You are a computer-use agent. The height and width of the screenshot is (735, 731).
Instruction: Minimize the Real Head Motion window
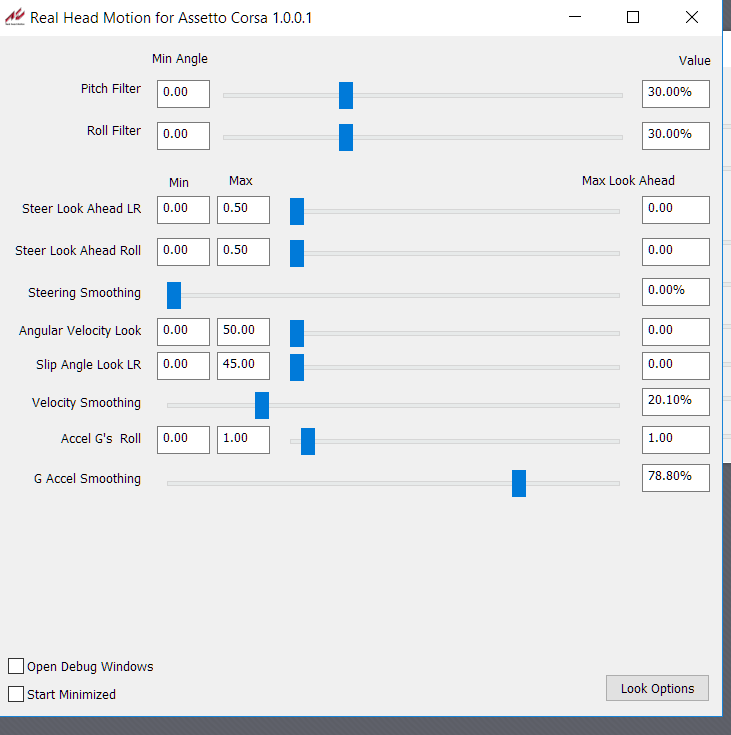[x=575, y=17]
